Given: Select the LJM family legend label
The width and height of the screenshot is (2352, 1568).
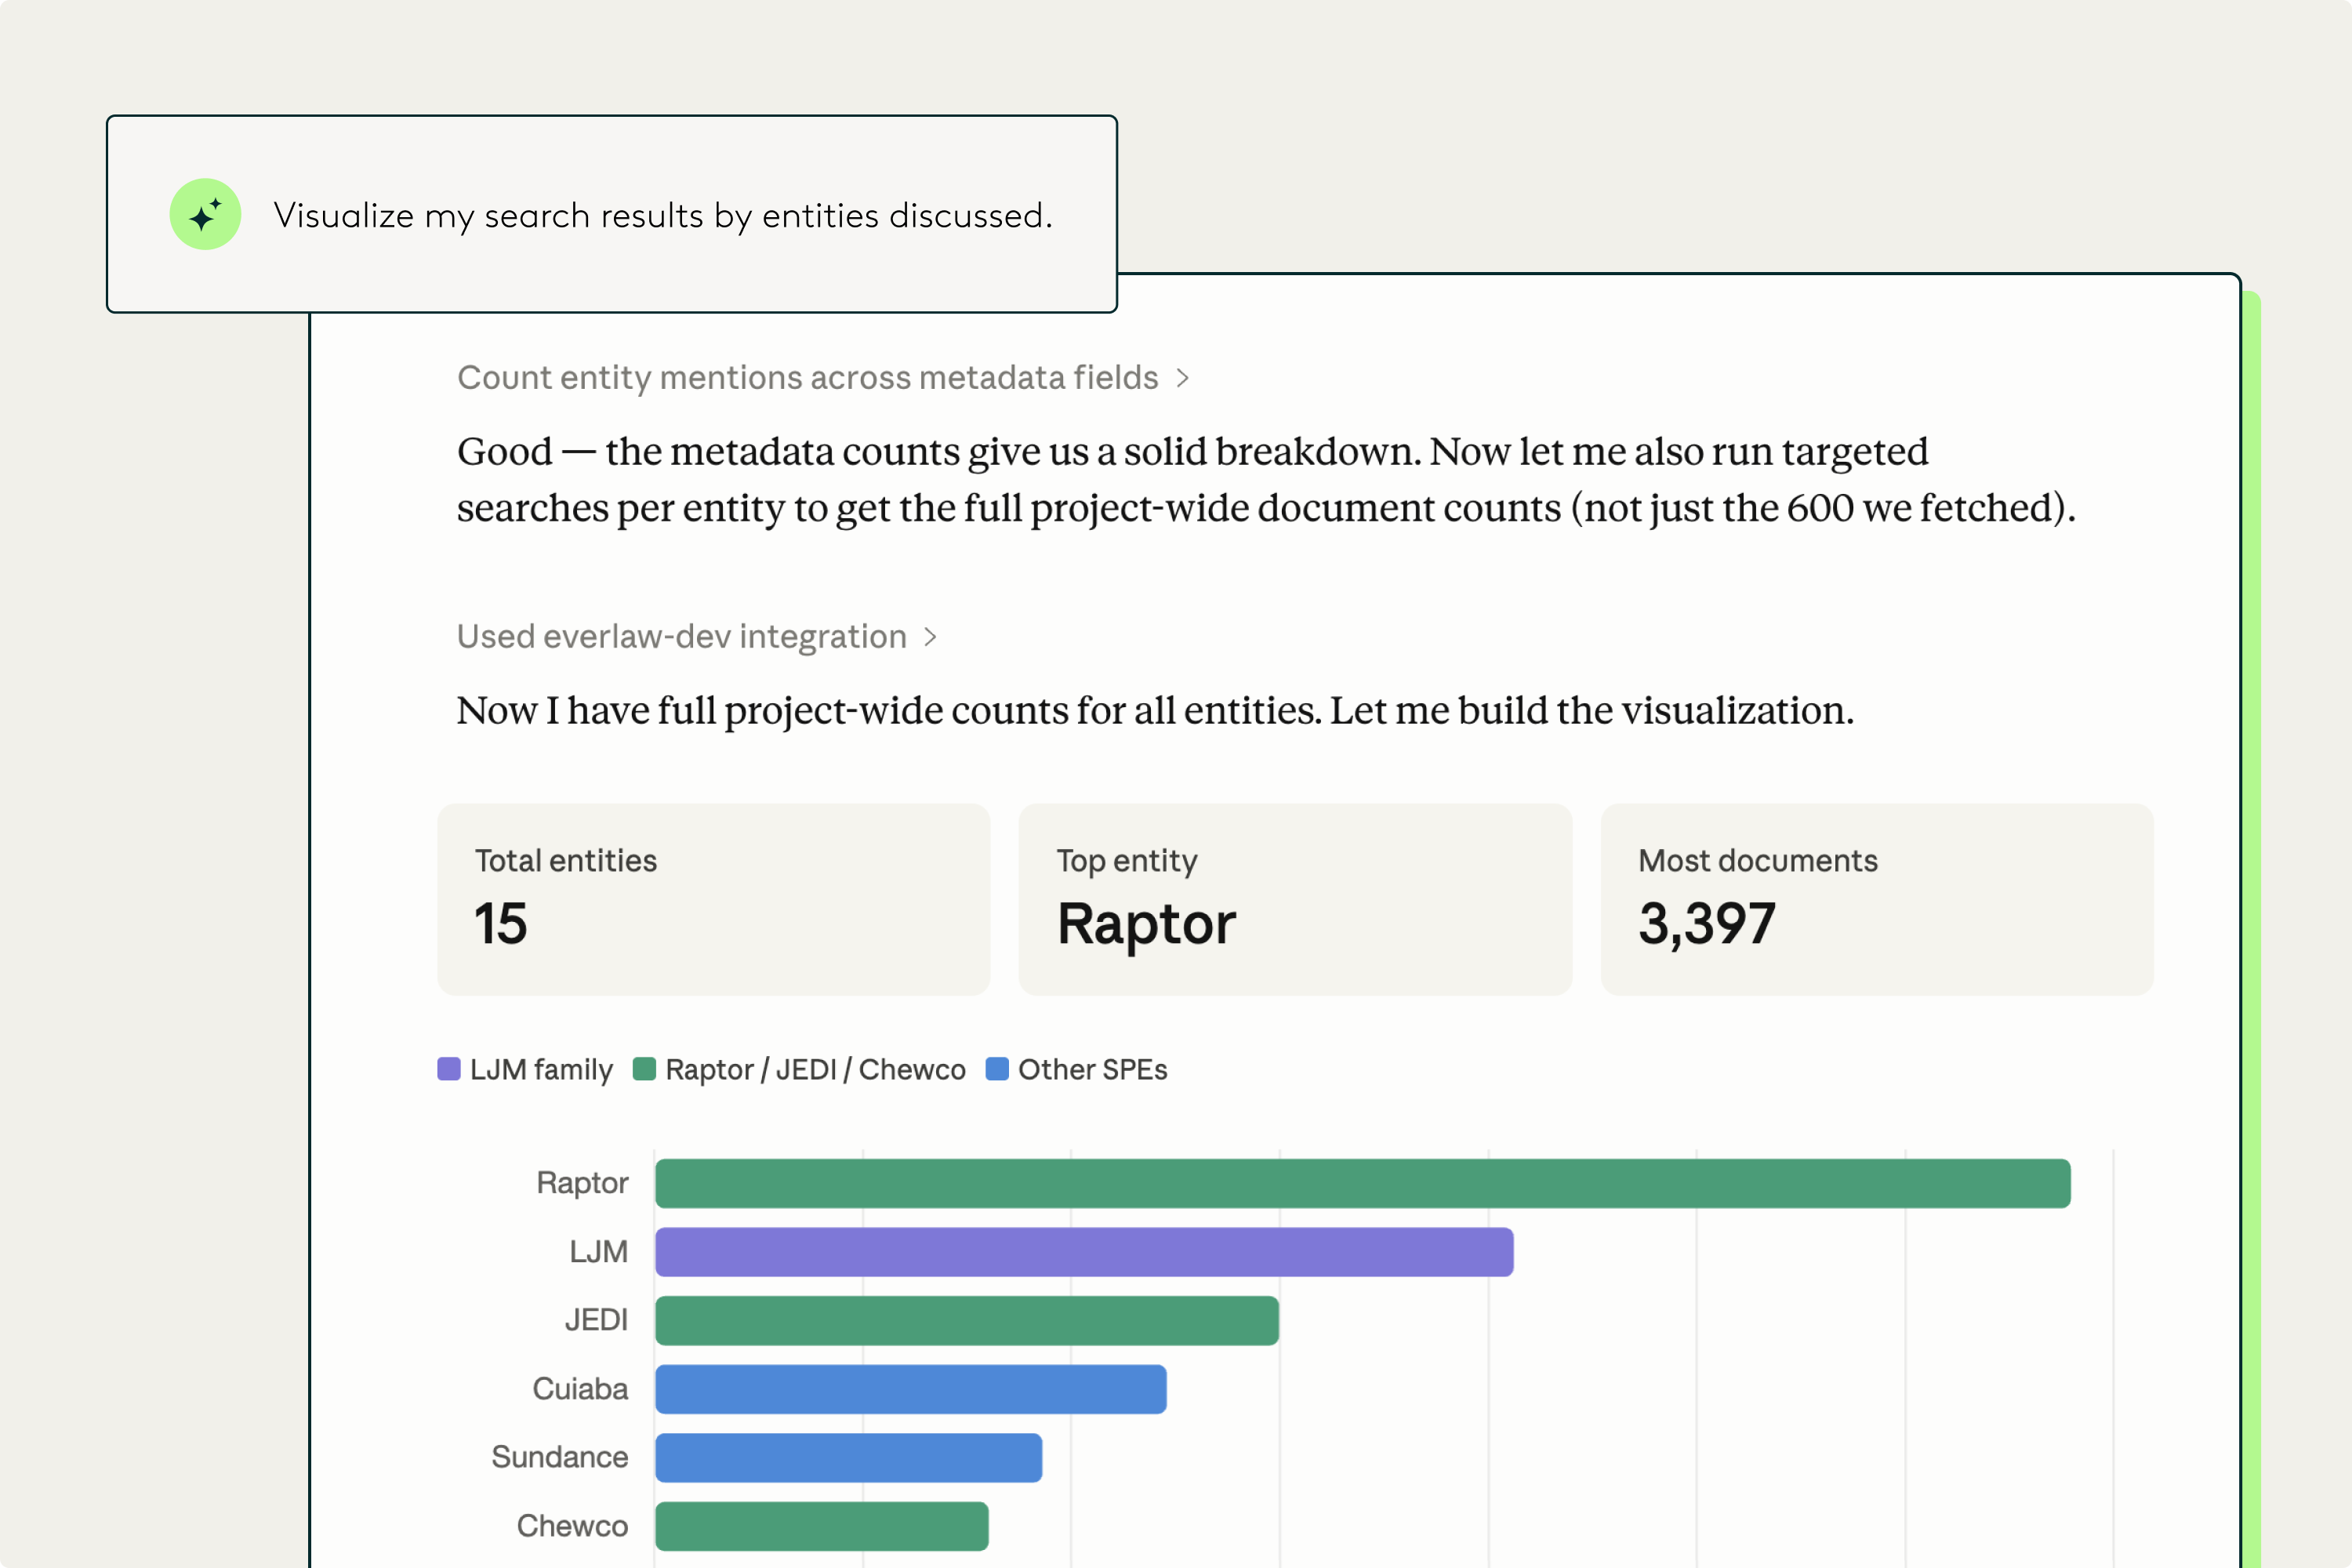Looking at the screenshot, I should pyautogui.click(x=541, y=1070).
